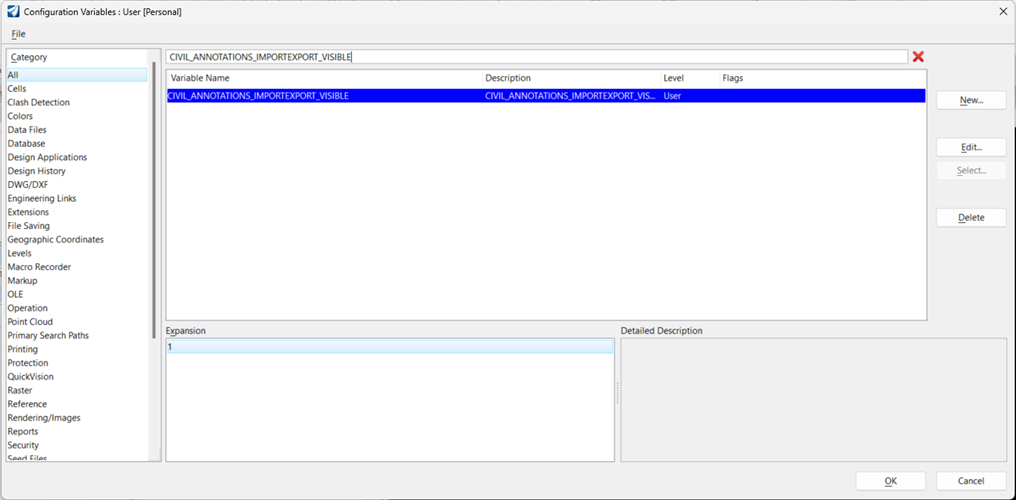Viewport: 1016px width, 500px height.
Task: Click the Delete button
Action: [x=971, y=218]
